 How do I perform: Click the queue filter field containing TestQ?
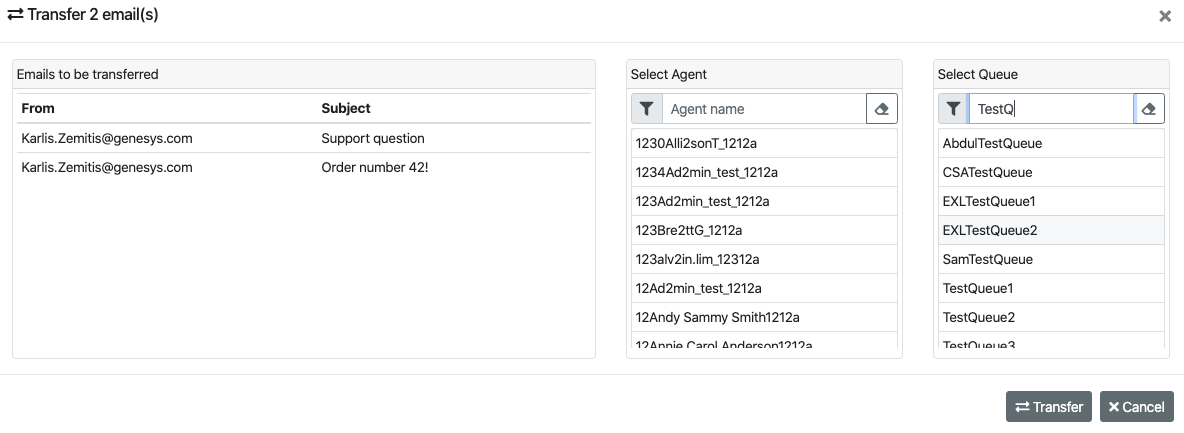[x=1050, y=109]
